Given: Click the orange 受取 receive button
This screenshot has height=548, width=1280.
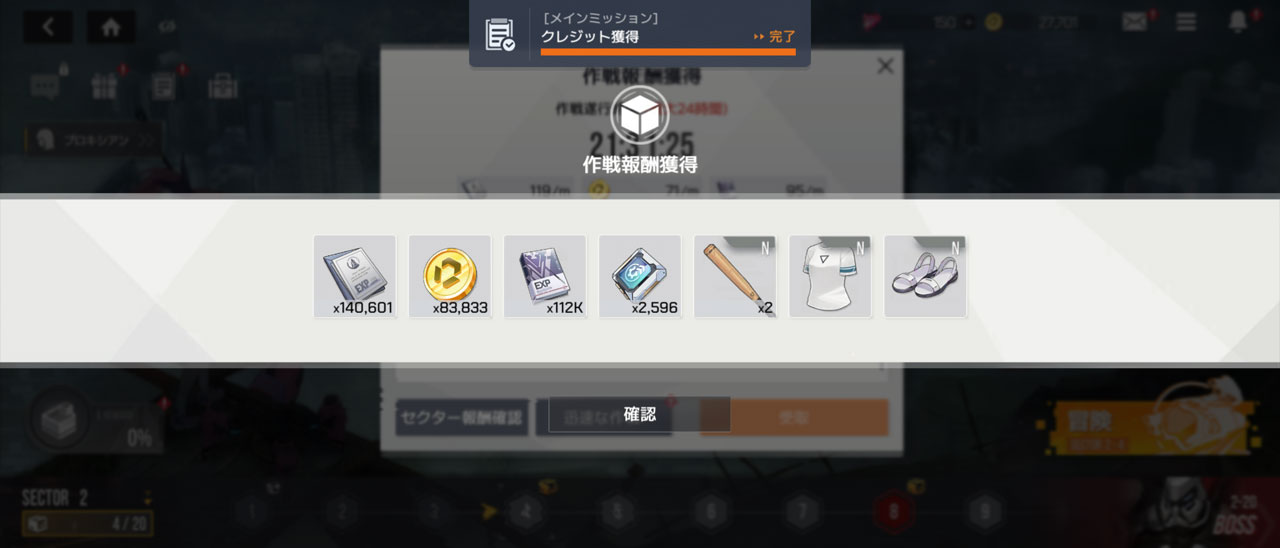Looking at the screenshot, I should click(795, 418).
